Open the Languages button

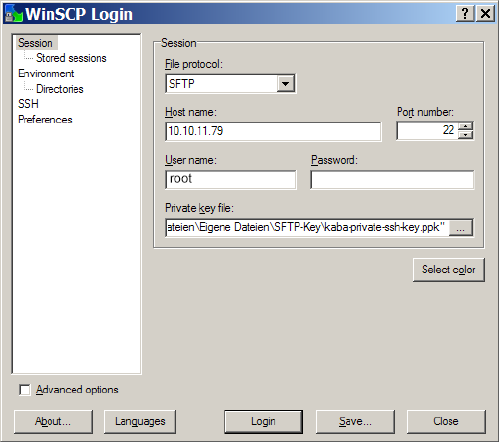pyautogui.click(x=140, y=421)
